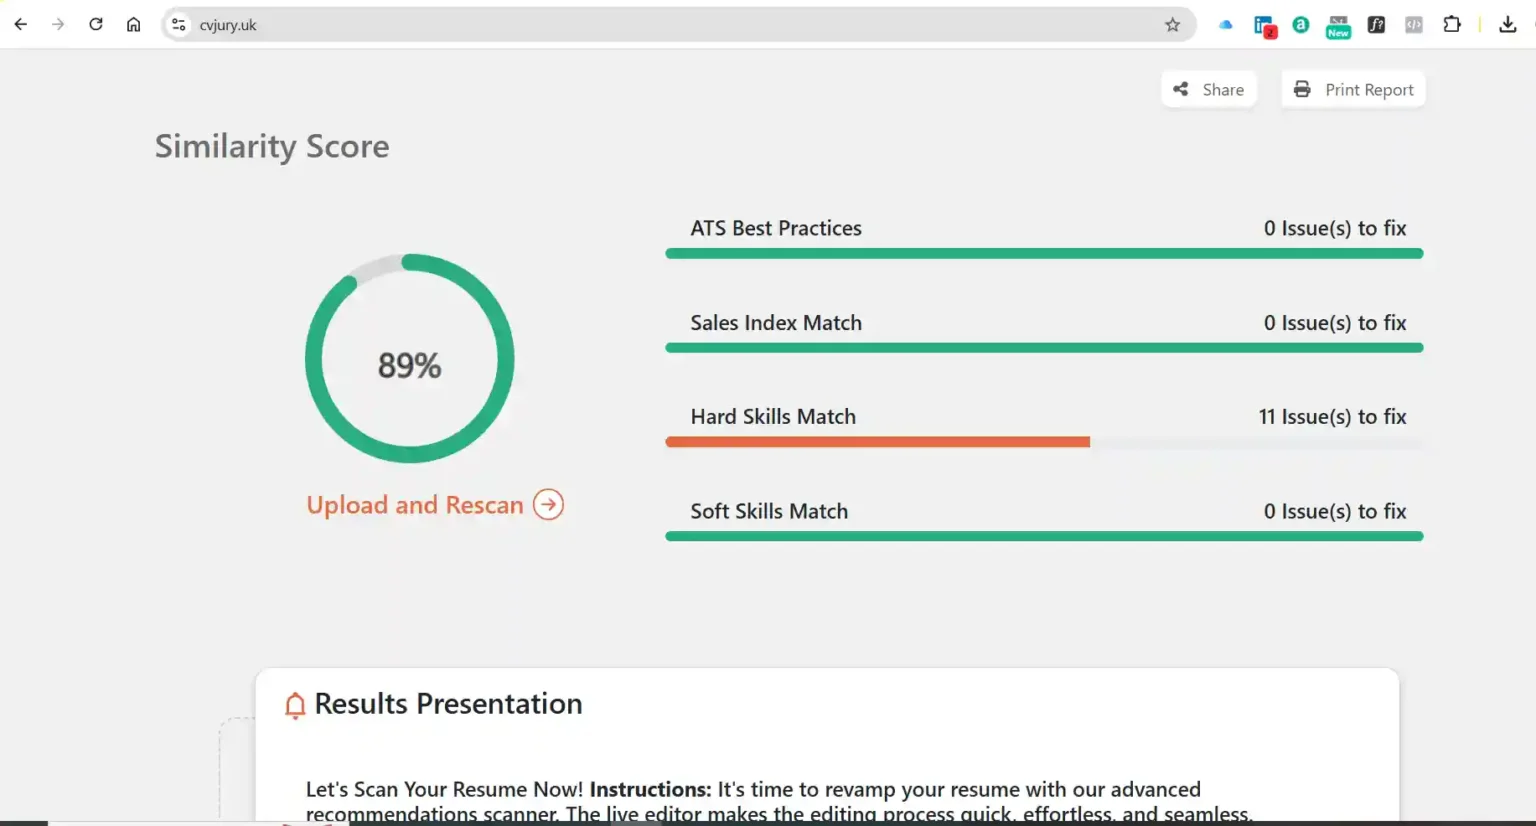Click the circled arrow next to Upload and Rescan
The height and width of the screenshot is (826, 1536).
click(x=548, y=505)
